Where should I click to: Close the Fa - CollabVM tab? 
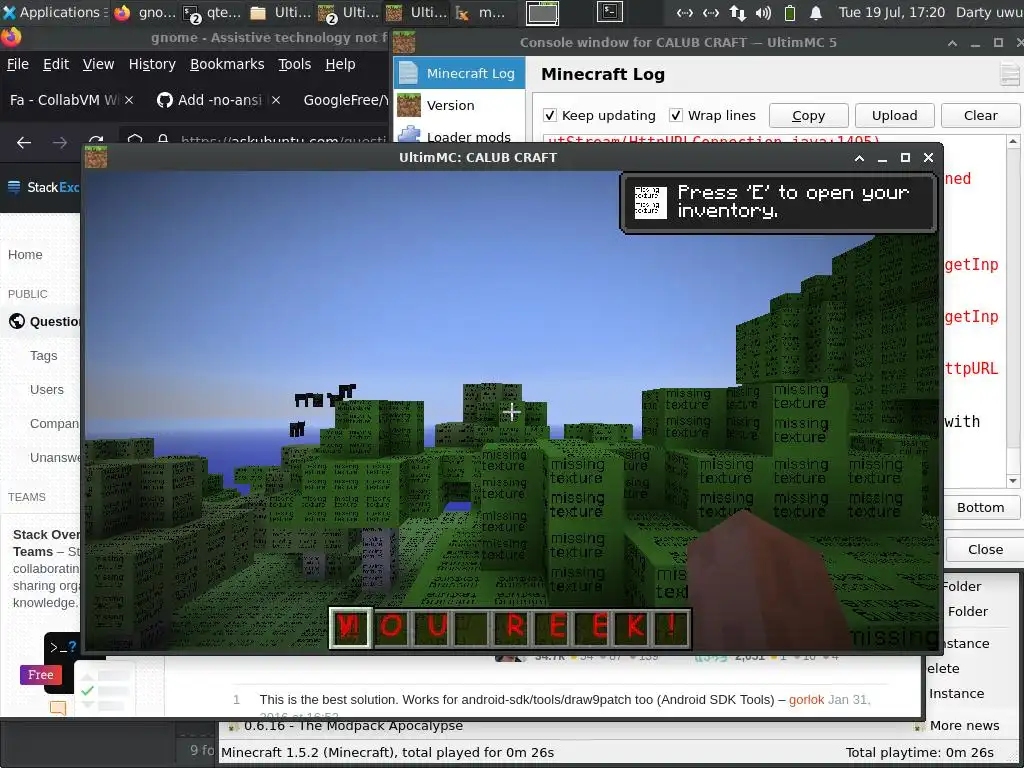coord(129,100)
